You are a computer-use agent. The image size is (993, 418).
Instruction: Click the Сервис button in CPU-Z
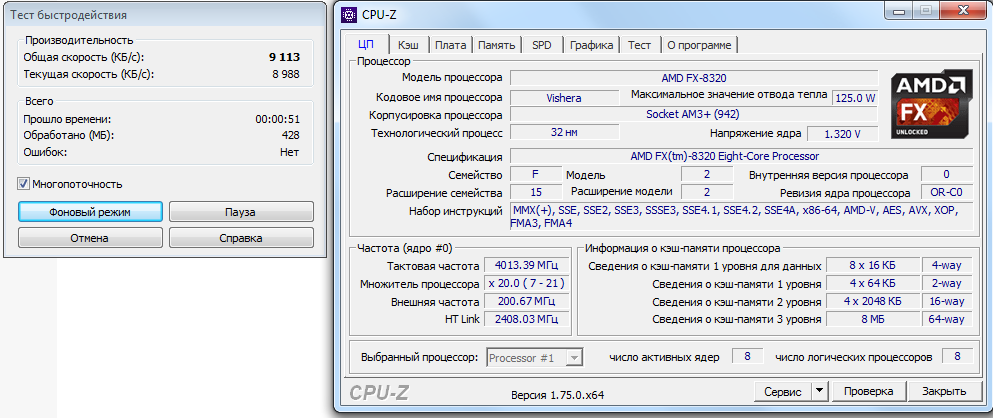click(783, 391)
